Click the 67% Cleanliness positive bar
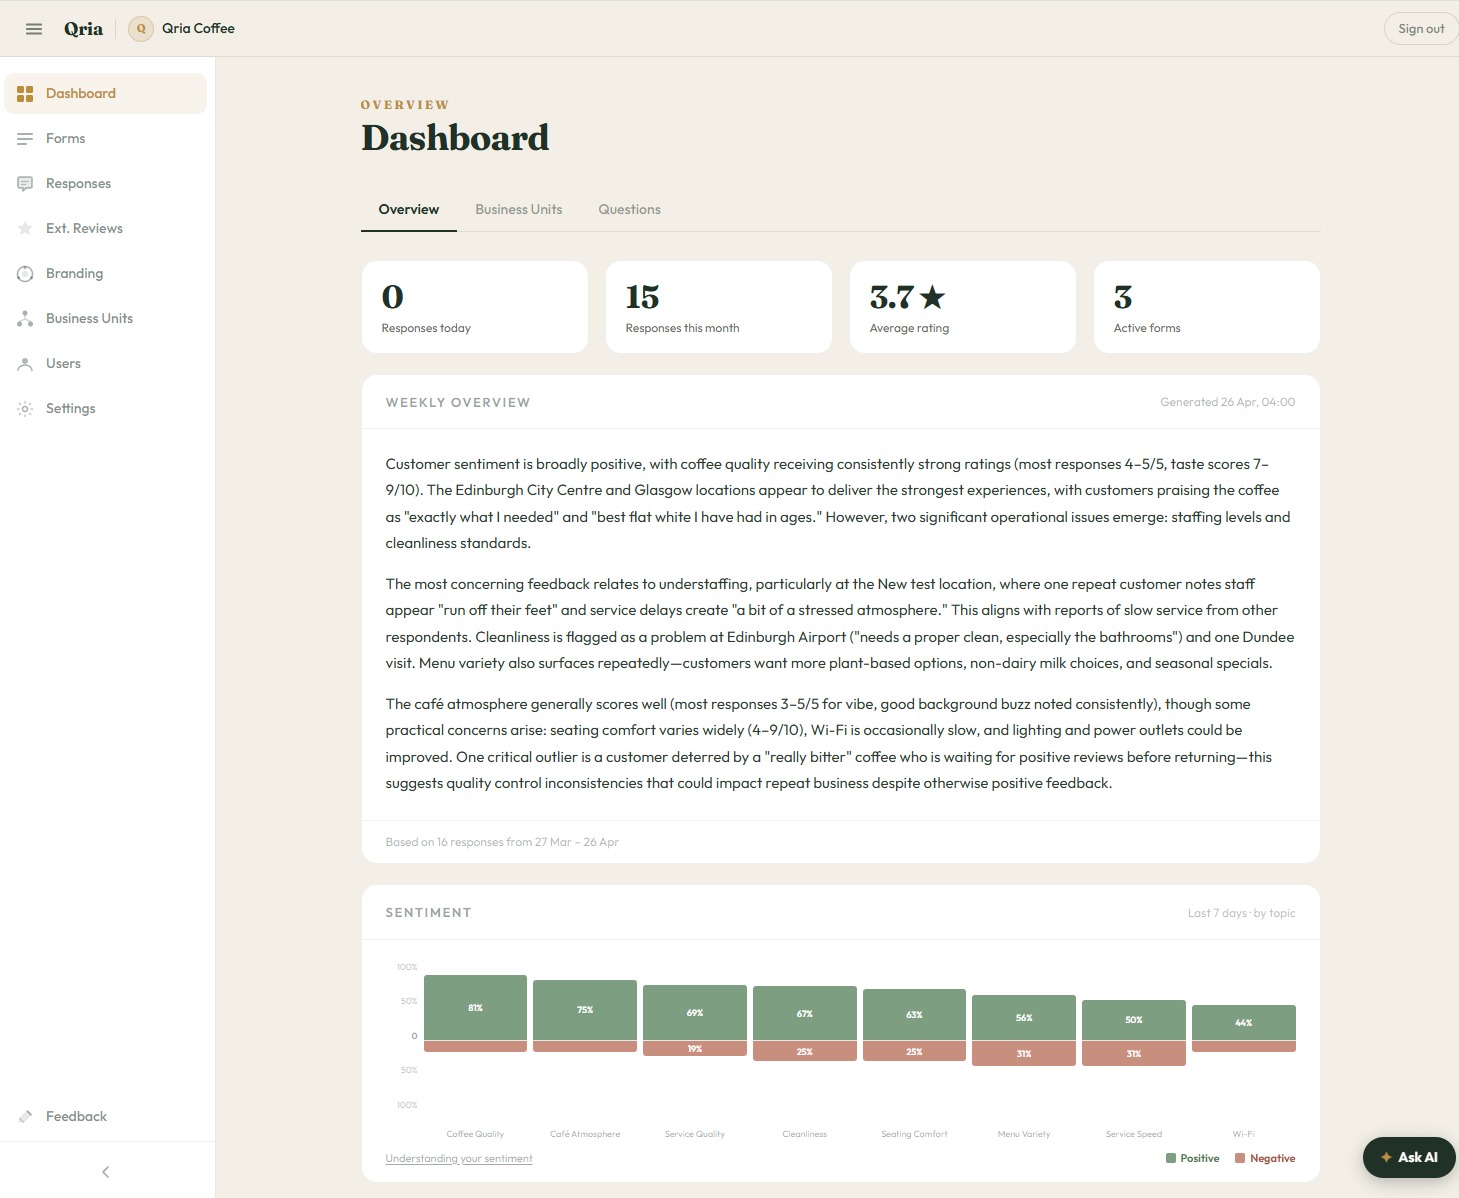Viewport: 1459px width, 1198px height. pos(805,1014)
